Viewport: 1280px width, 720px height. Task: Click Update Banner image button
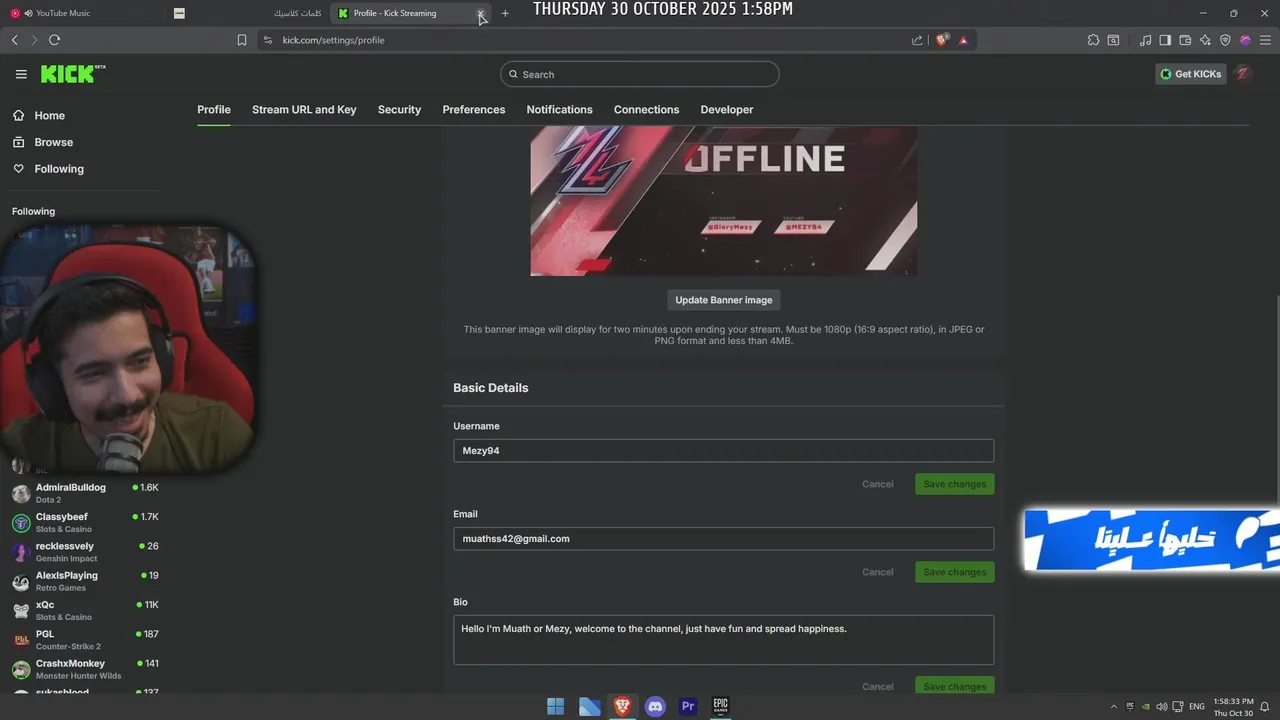pos(724,300)
